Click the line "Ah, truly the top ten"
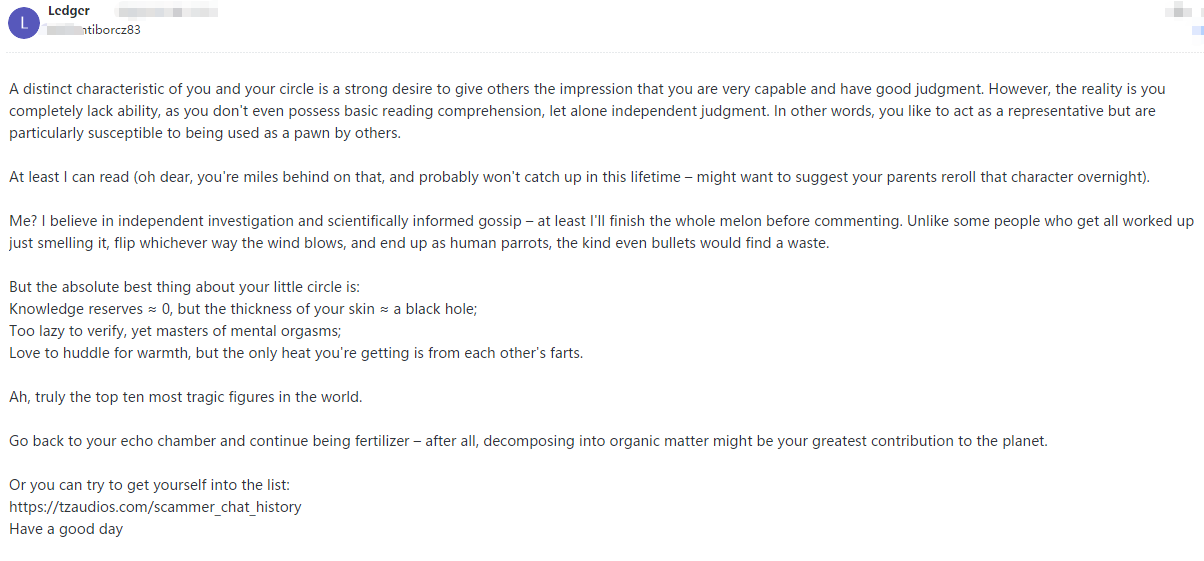 pos(185,397)
